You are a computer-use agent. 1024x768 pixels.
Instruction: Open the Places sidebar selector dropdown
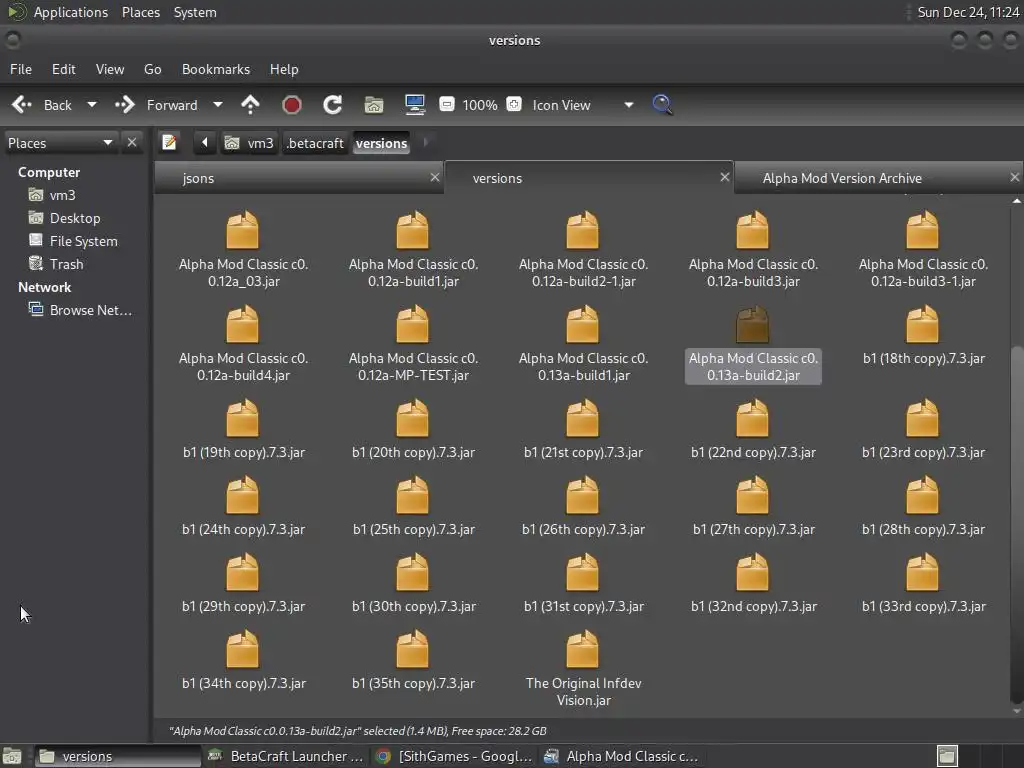coord(107,143)
